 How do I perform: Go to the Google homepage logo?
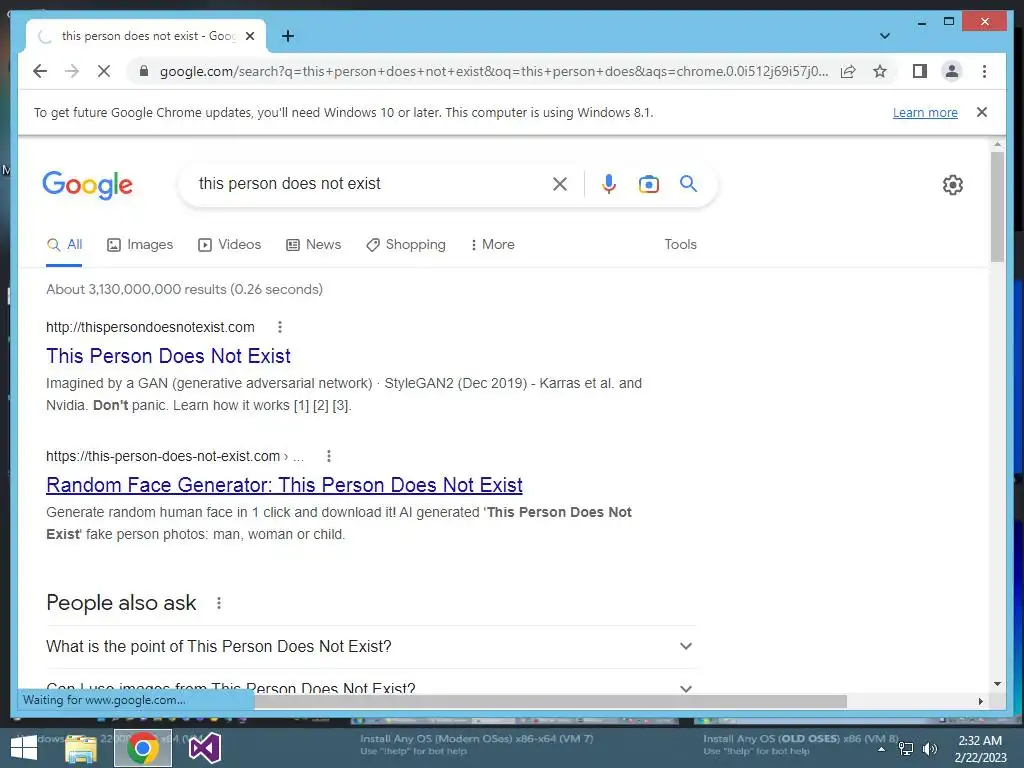coord(88,185)
